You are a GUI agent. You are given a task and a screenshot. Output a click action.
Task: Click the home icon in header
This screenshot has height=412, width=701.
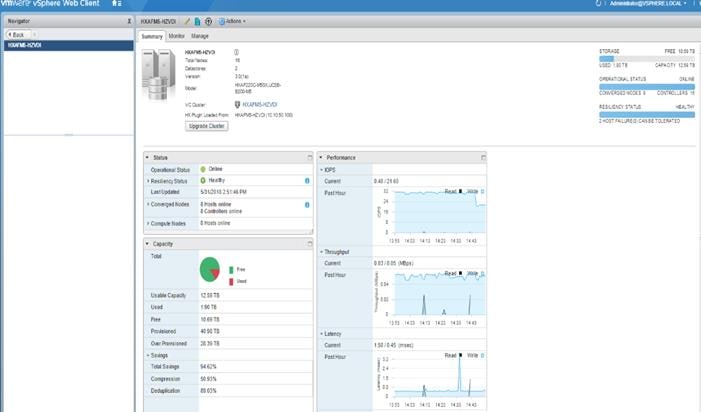[115, 3]
